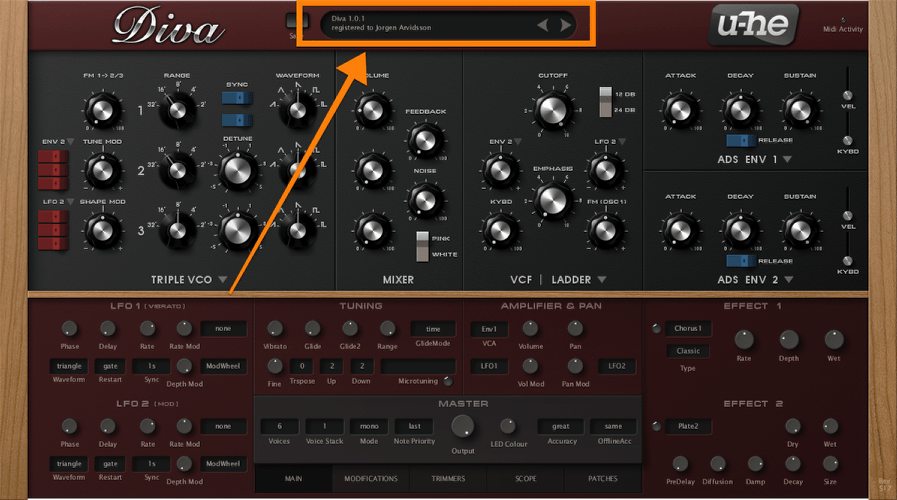Viewport: 897px width, 500px height.
Task: Toggle the Pink/White noise switch
Action: [423, 245]
